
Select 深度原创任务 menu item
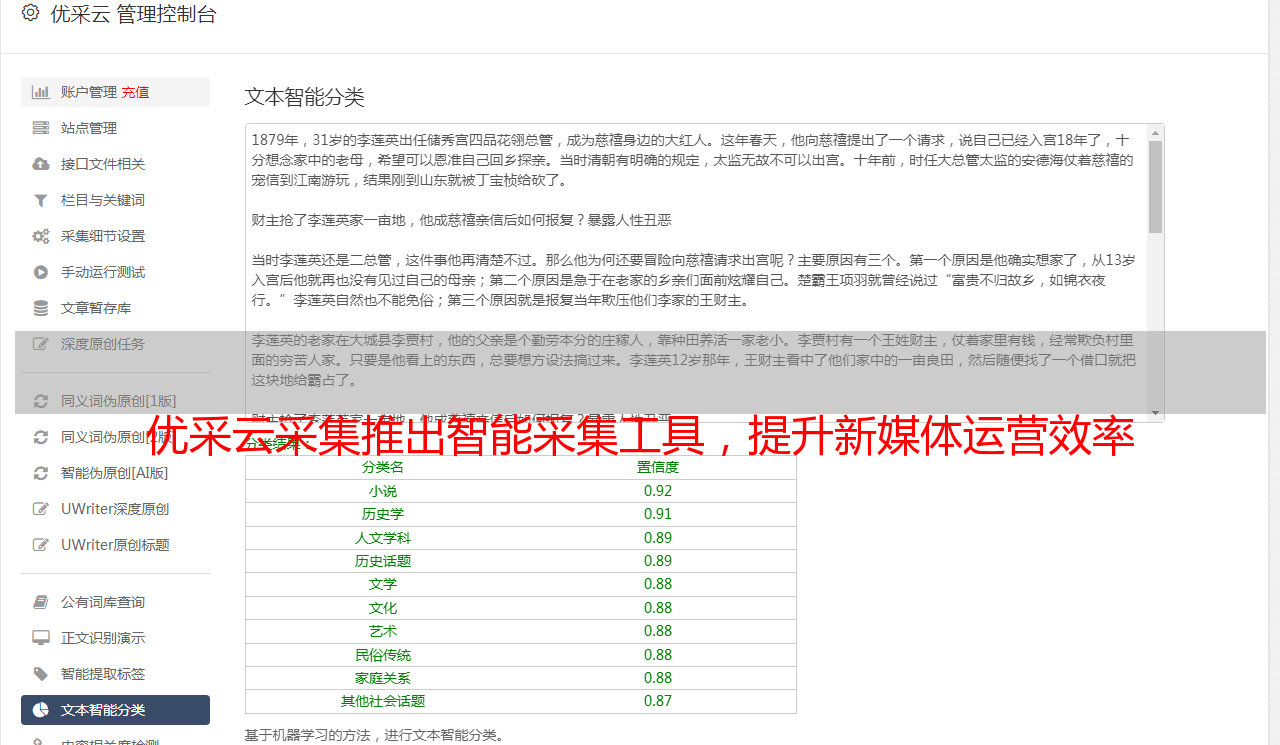(115, 344)
